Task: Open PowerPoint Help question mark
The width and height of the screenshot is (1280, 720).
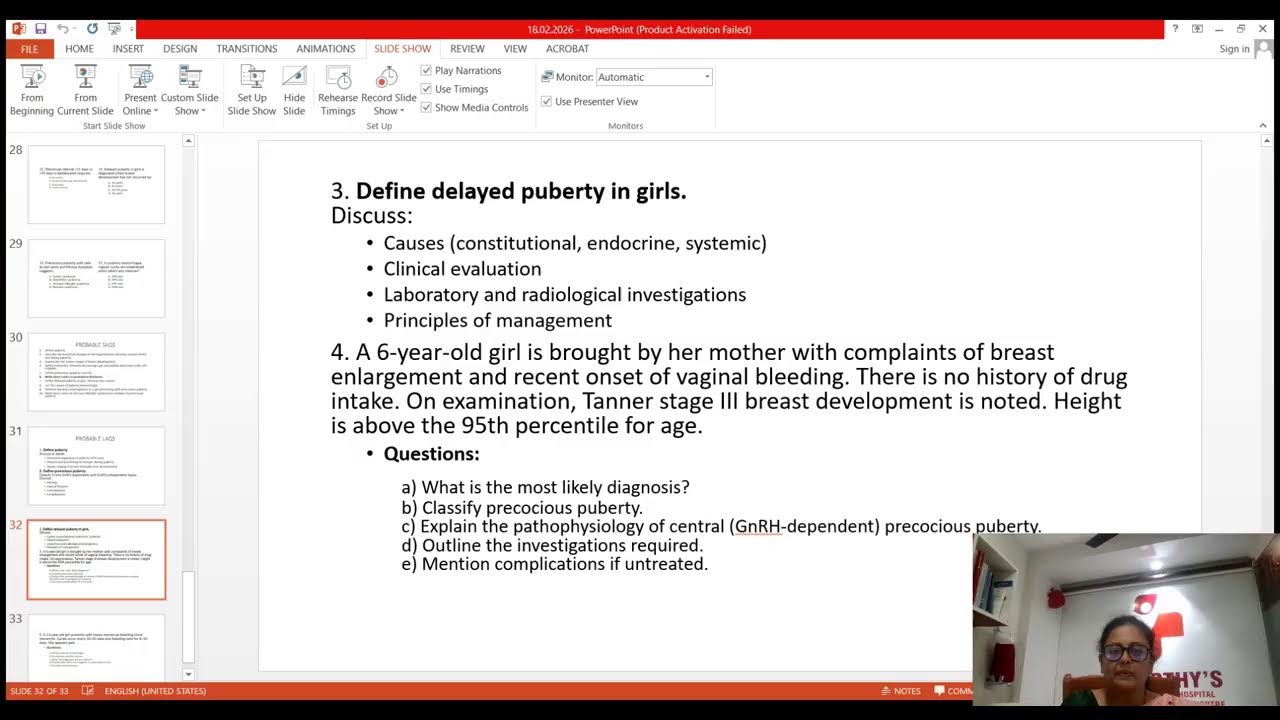Action: click(x=1175, y=29)
